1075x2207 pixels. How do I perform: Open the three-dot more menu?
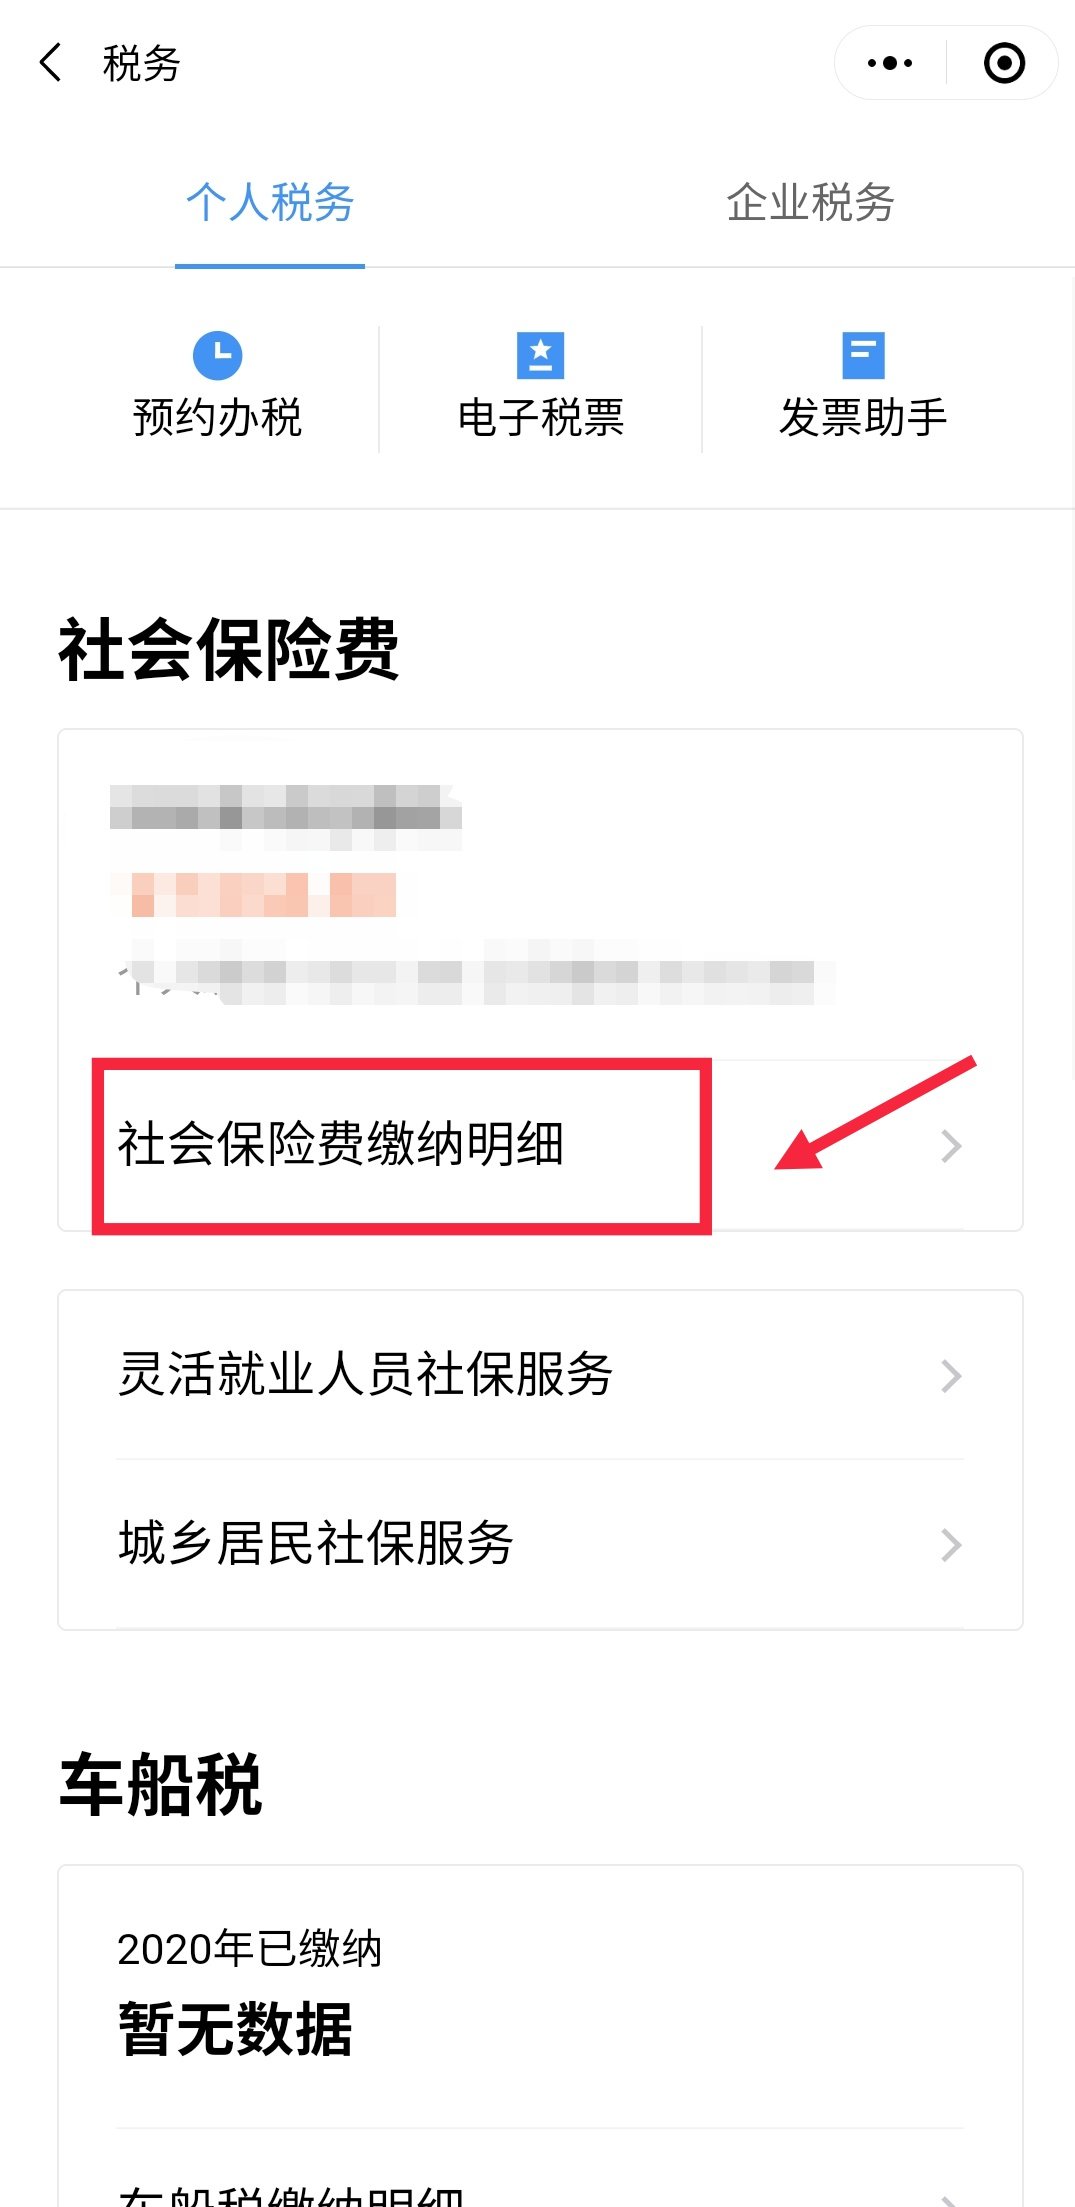point(890,63)
